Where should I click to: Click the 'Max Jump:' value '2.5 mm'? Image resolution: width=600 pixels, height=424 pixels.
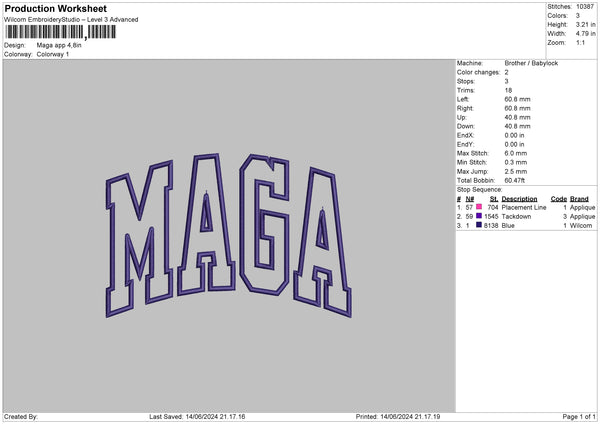[x=515, y=171]
